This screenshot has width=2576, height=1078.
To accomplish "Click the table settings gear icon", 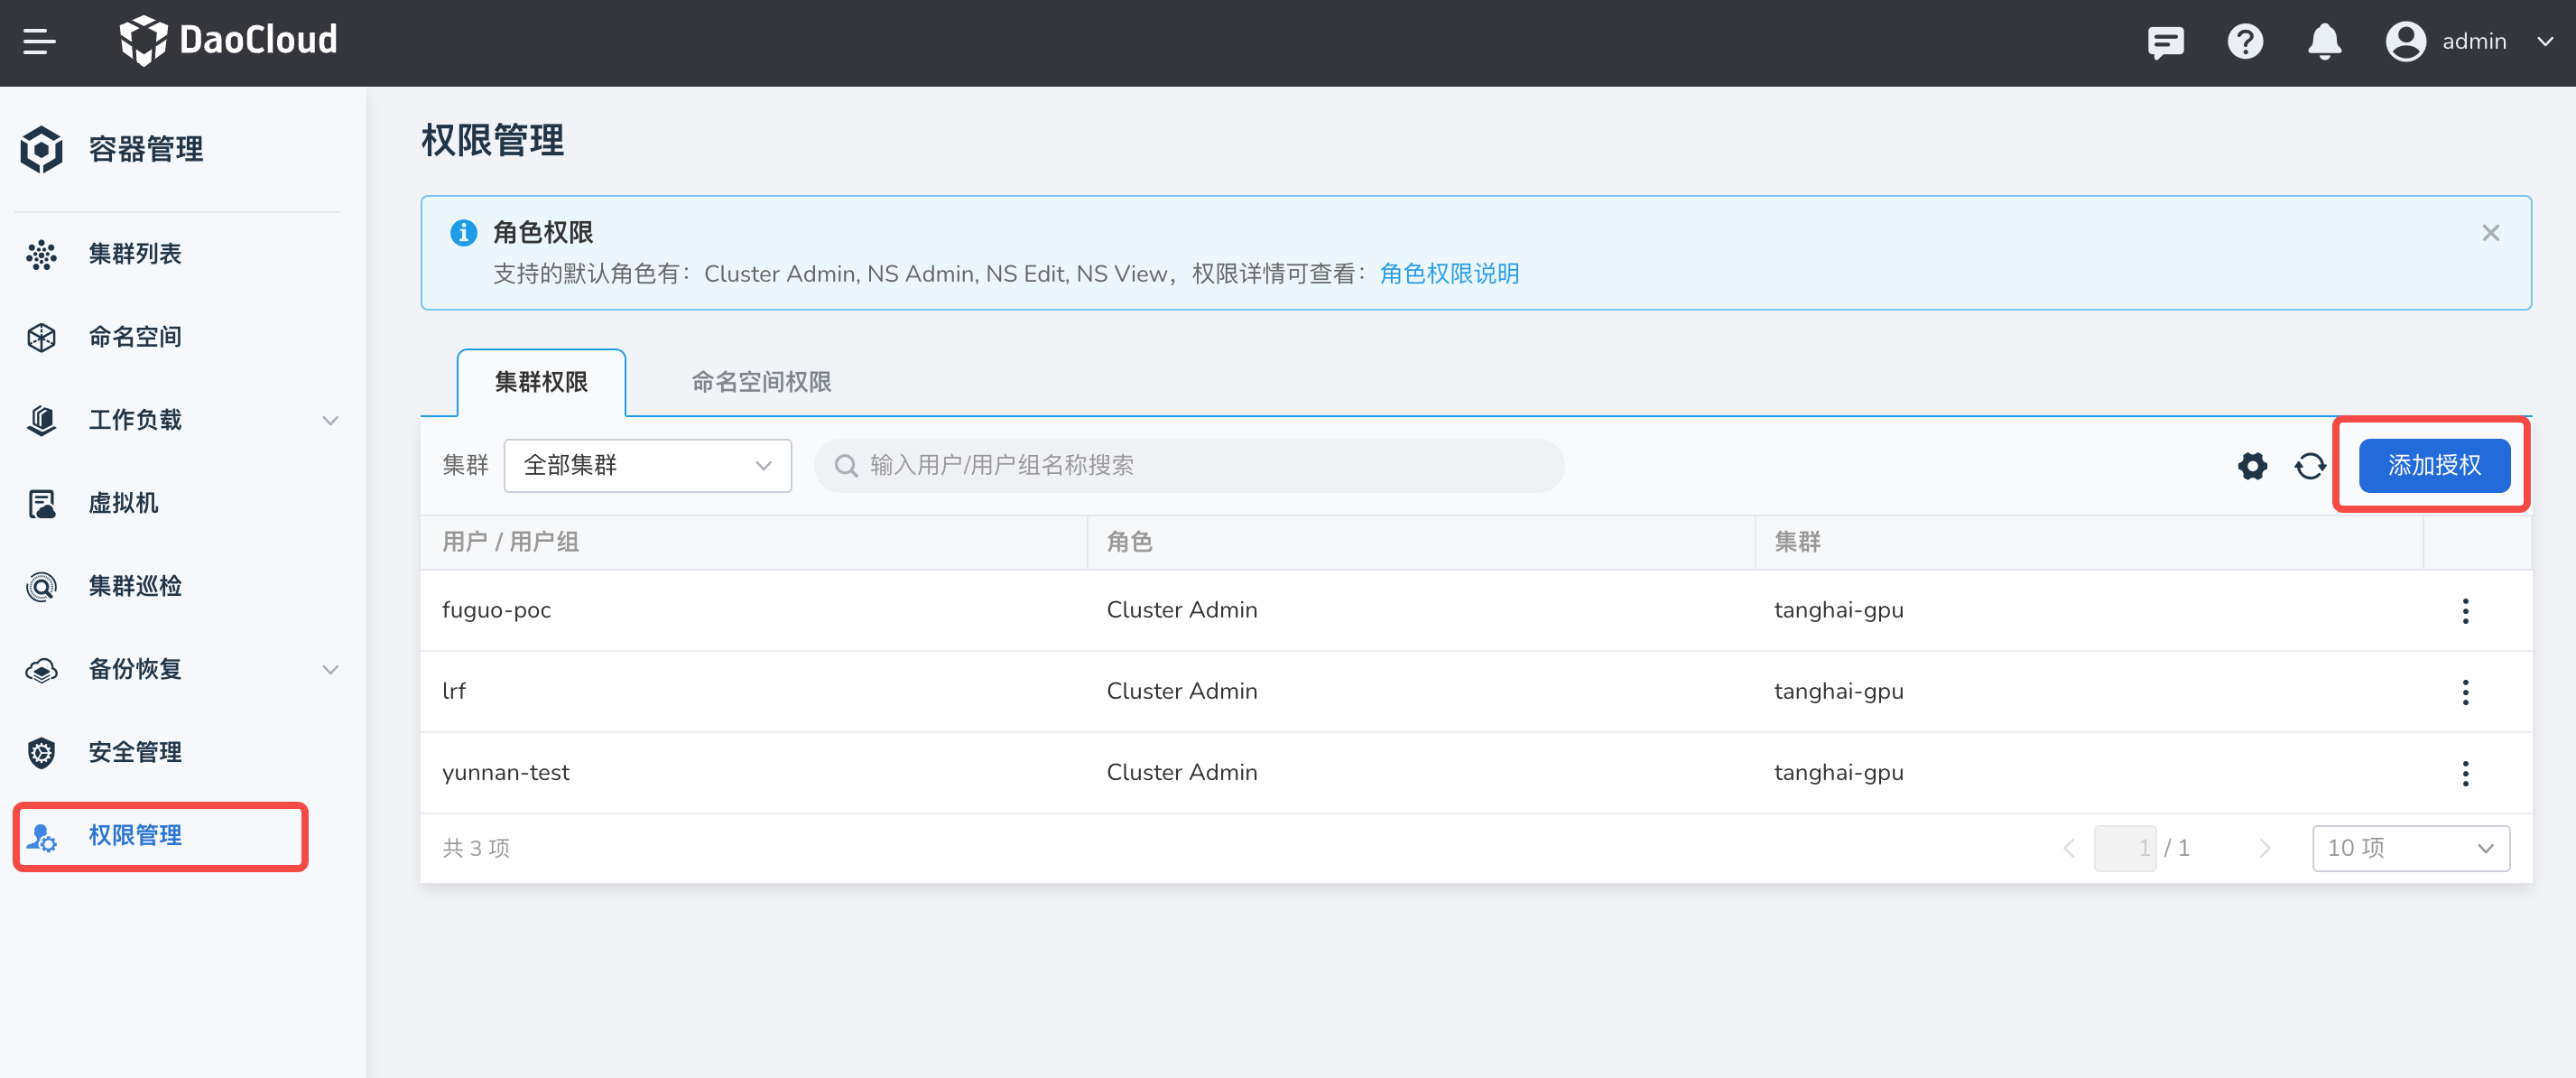I will coord(2252,466).
